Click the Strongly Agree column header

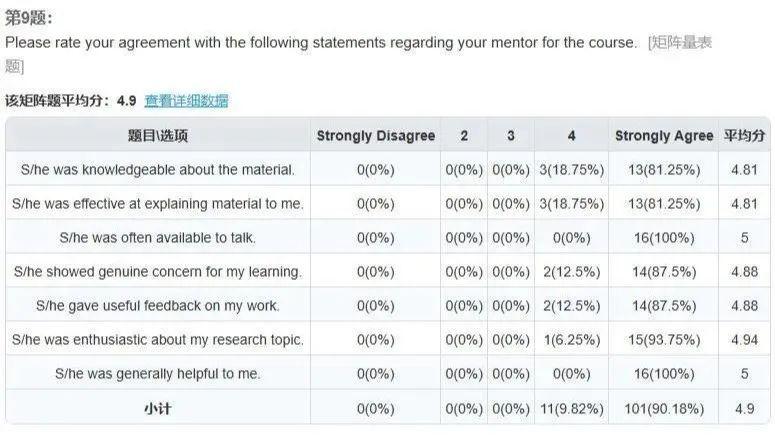click(x=664, y=135)
